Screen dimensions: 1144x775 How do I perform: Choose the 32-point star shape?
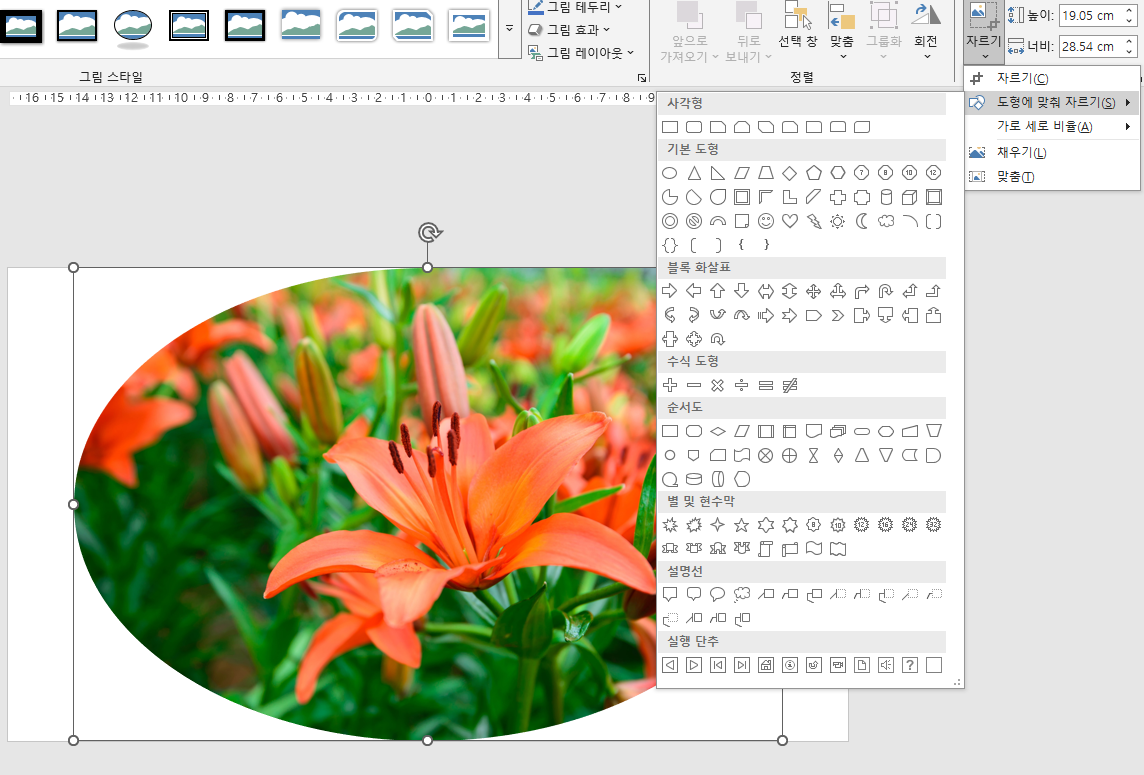(x=933, y=525)
